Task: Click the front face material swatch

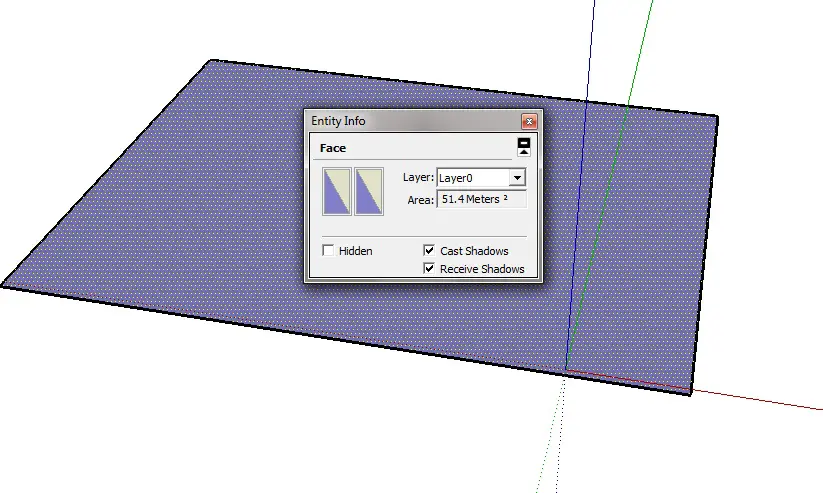Action: [337, 191]
